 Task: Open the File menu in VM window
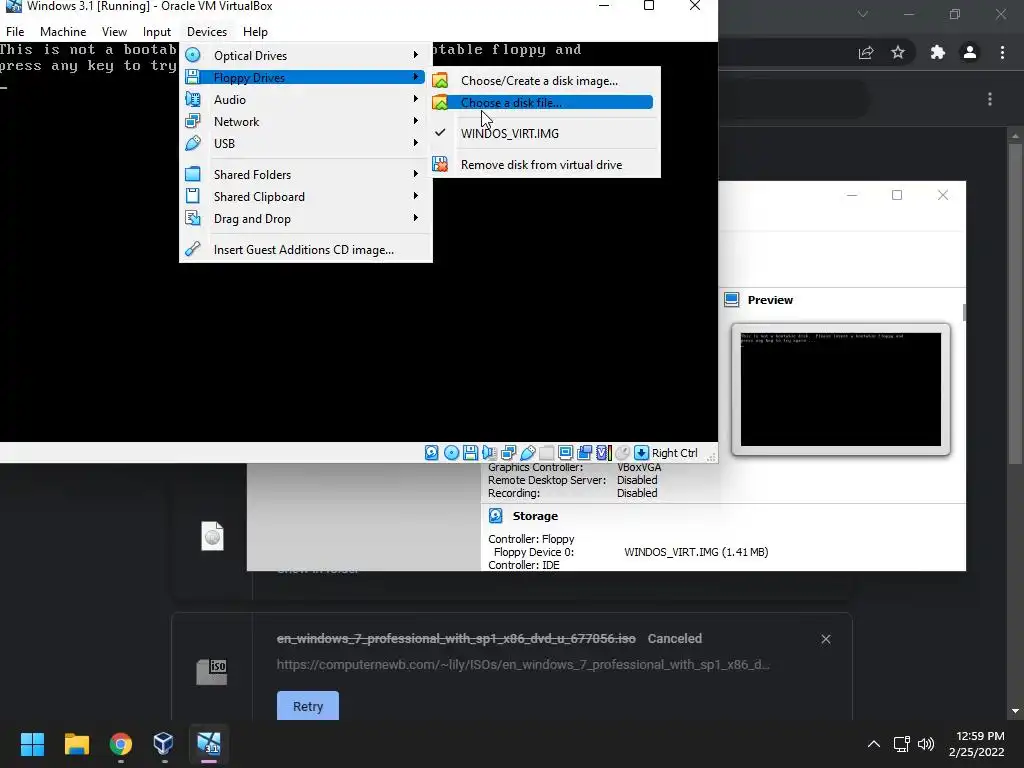(x=15, y=31)
